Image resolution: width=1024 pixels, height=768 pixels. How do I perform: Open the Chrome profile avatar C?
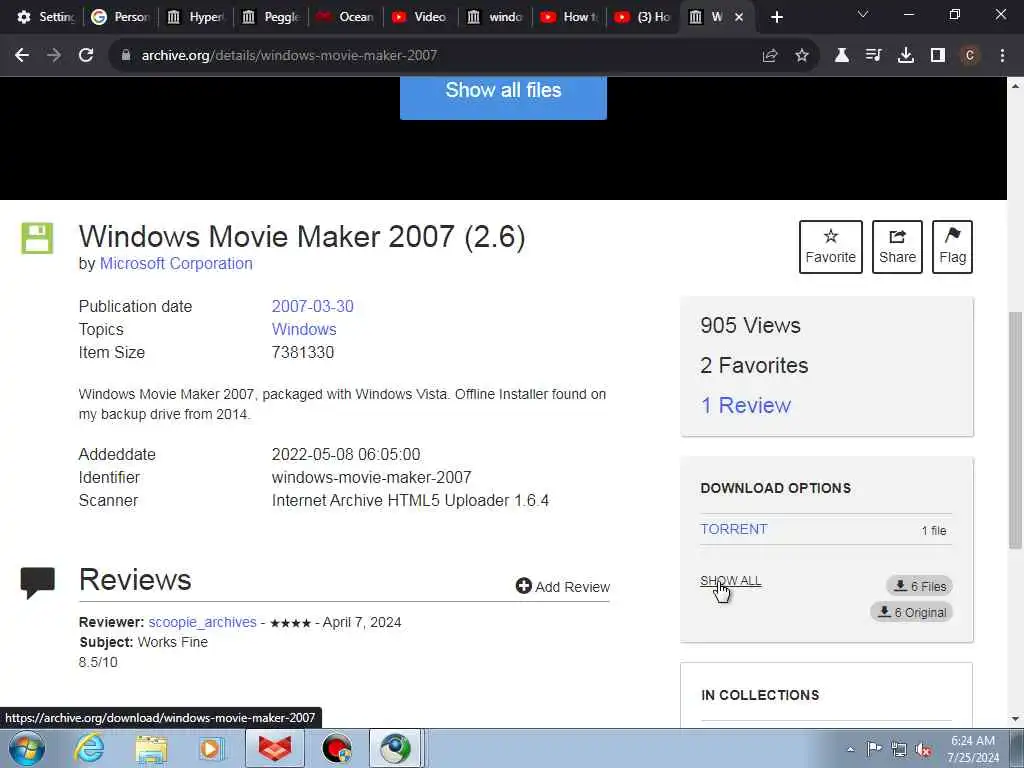coord(970,56)
